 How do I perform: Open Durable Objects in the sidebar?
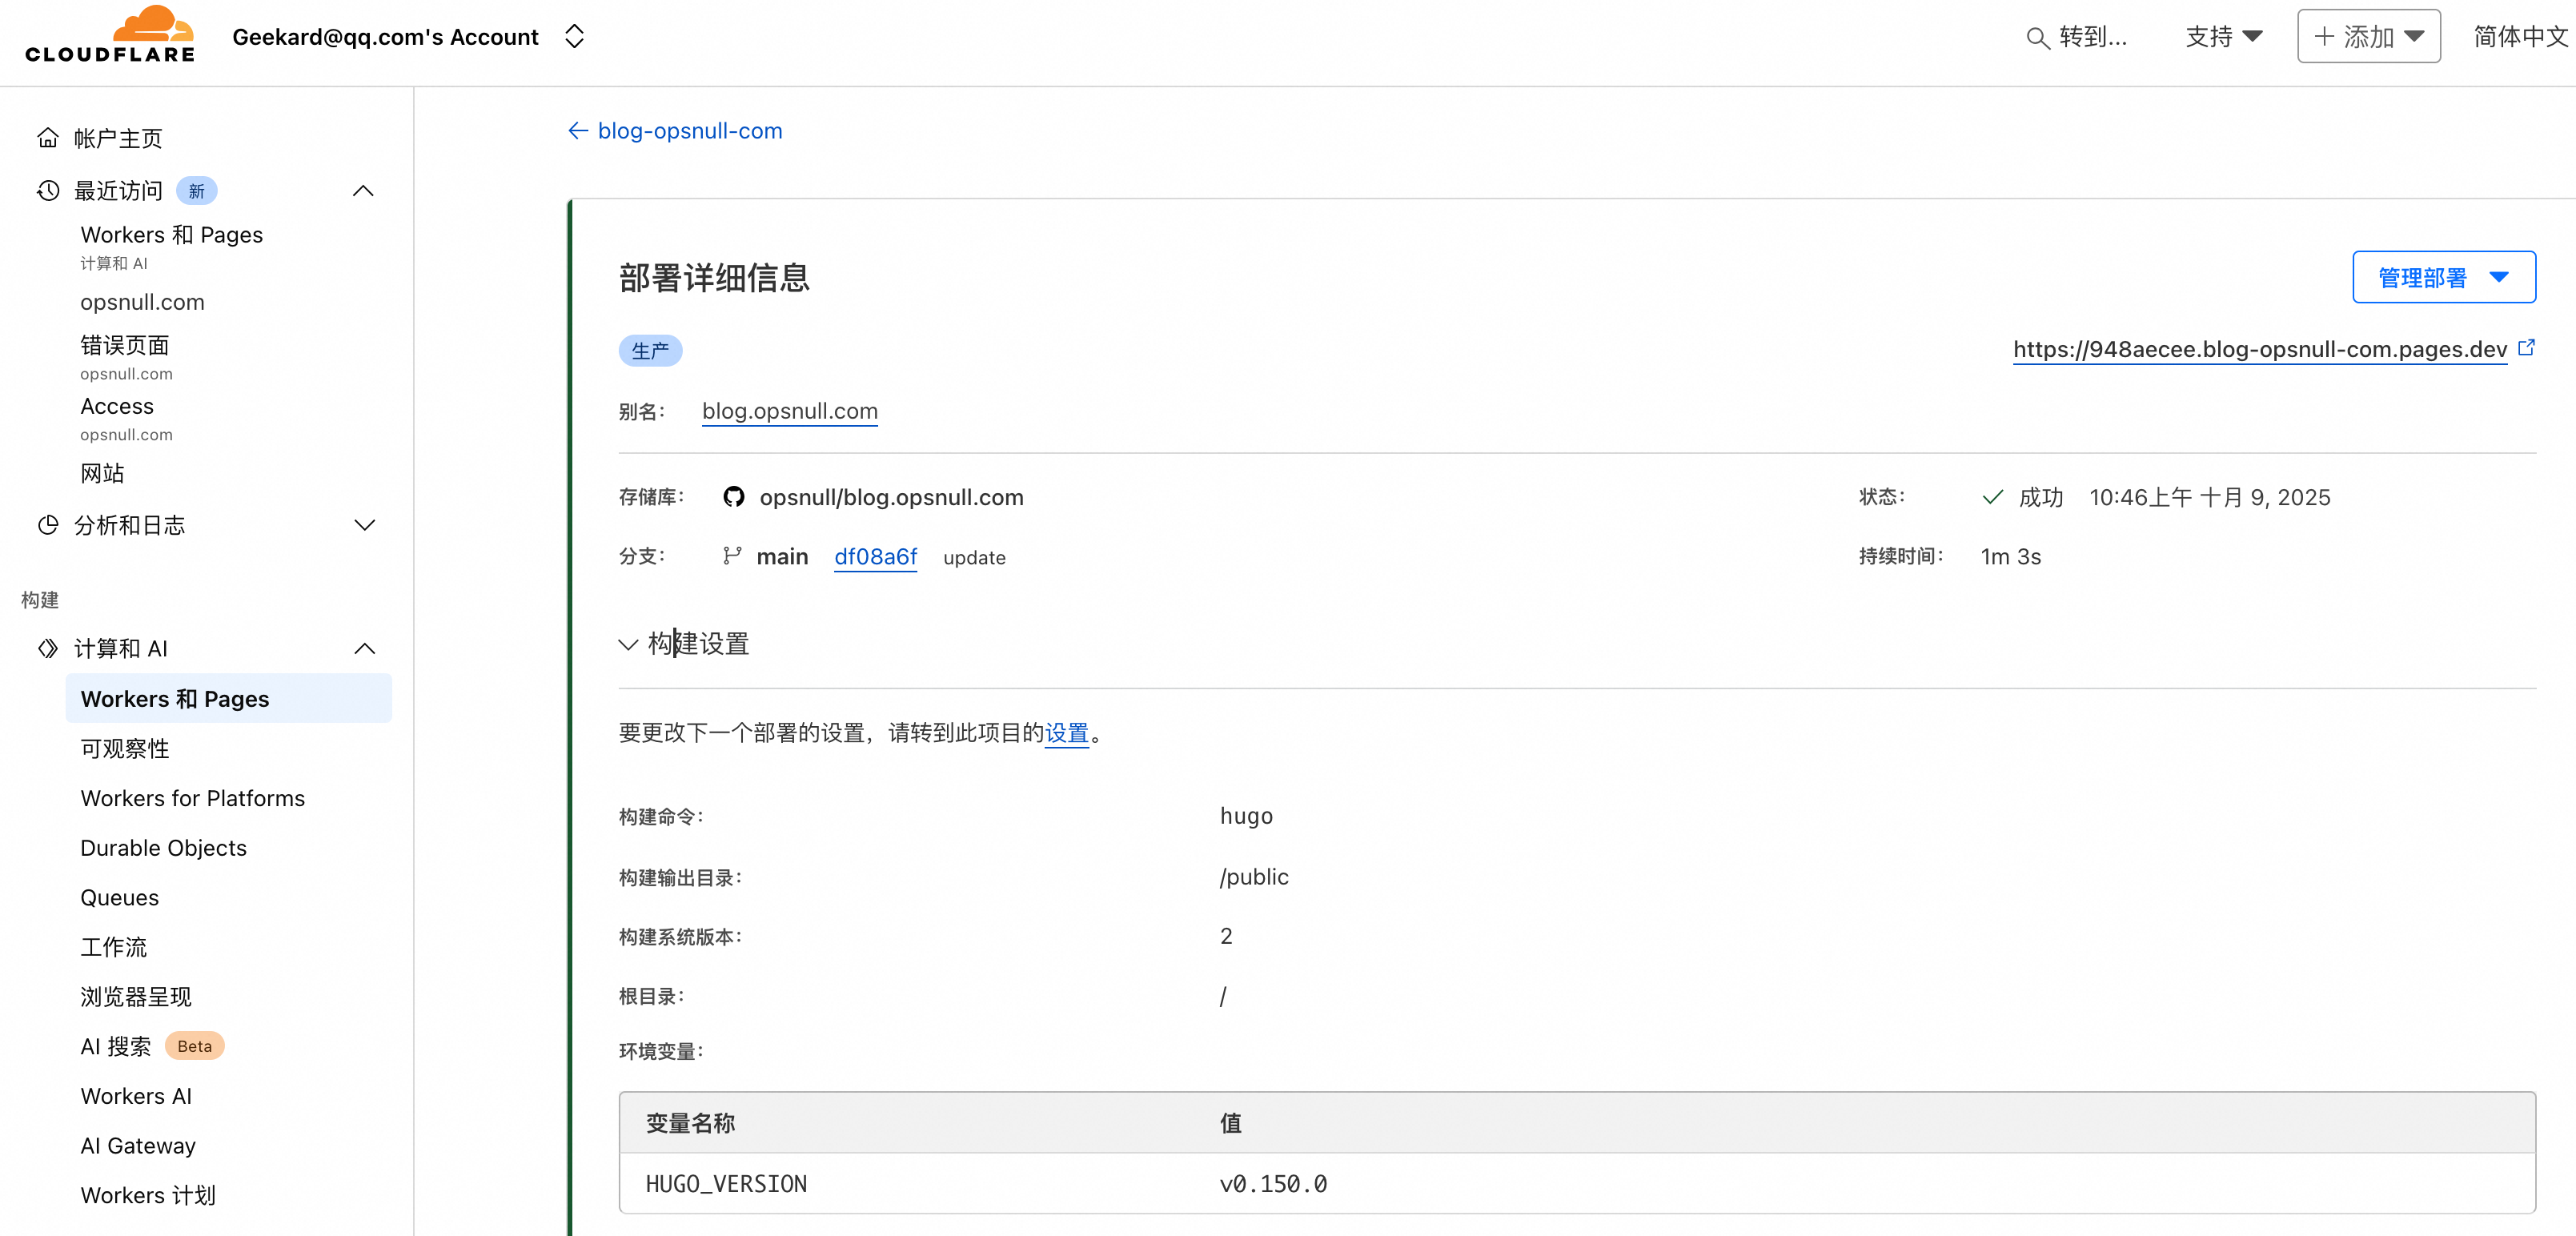point(163,848)
